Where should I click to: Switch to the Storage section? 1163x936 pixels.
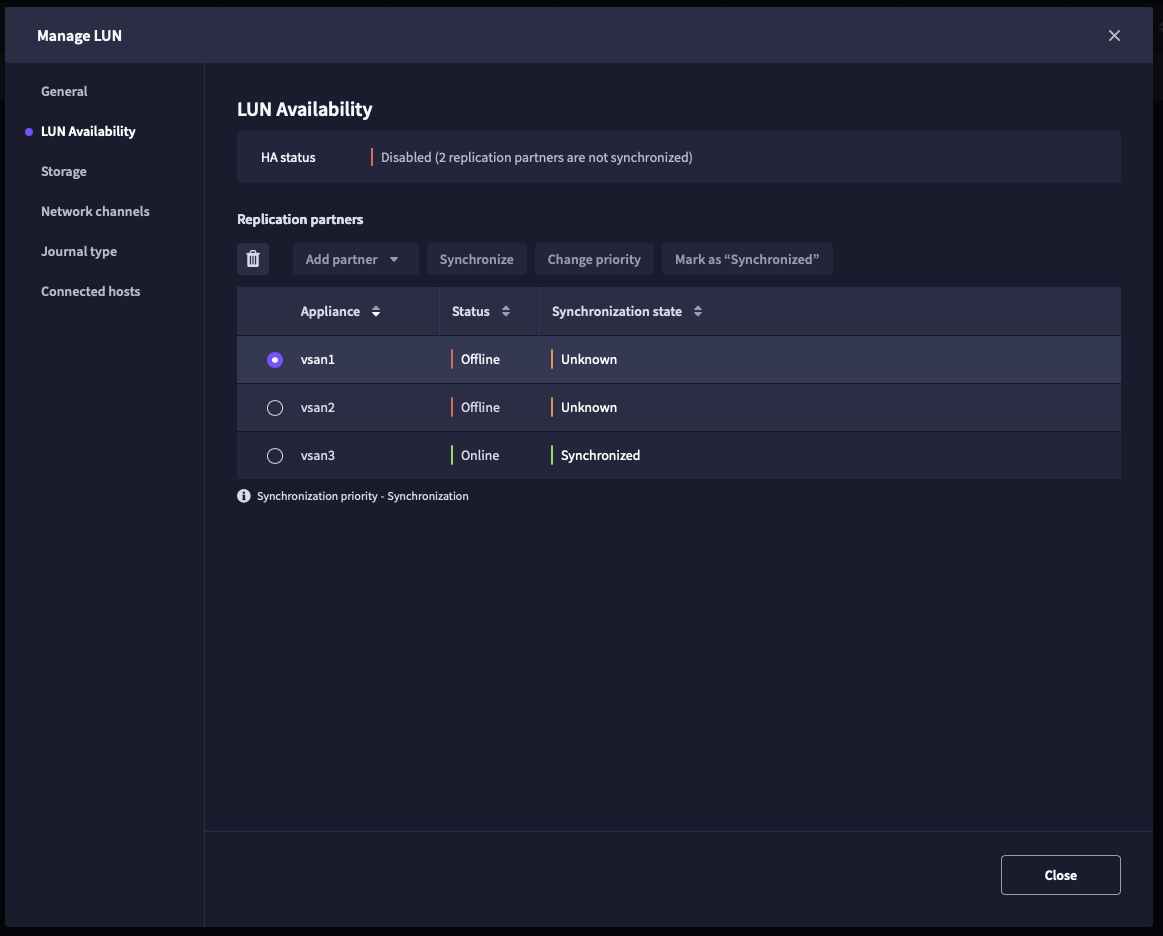[64, 171]
